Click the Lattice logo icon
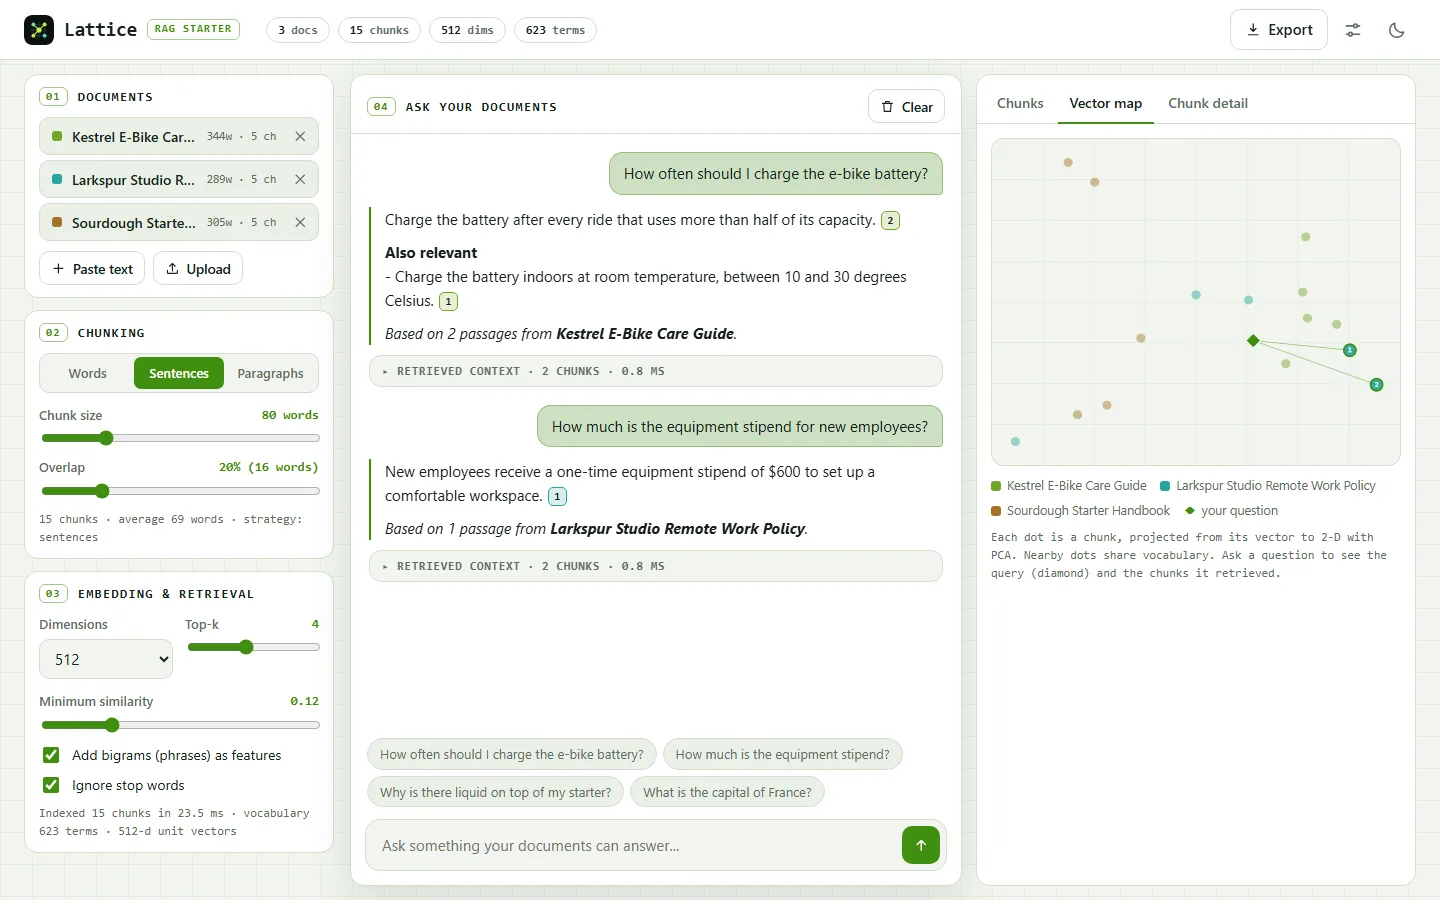 coord(39,30)
